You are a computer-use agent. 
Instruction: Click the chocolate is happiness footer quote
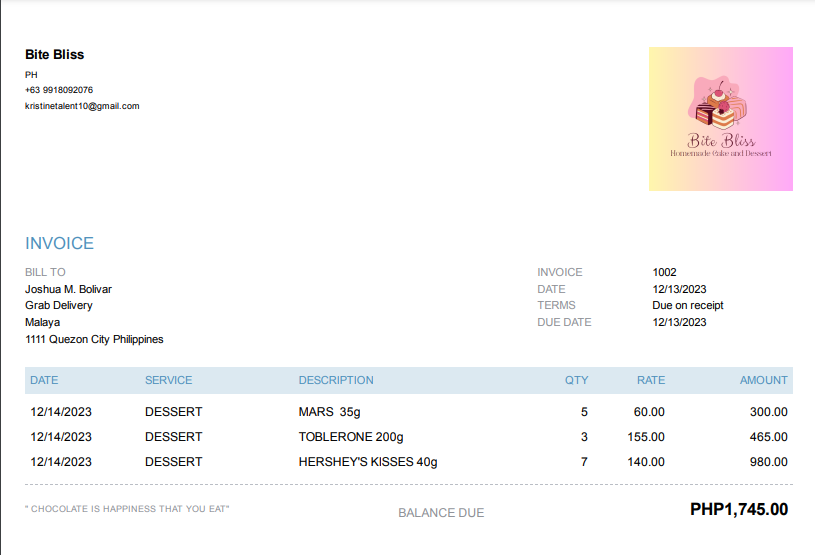coord(127,509)
